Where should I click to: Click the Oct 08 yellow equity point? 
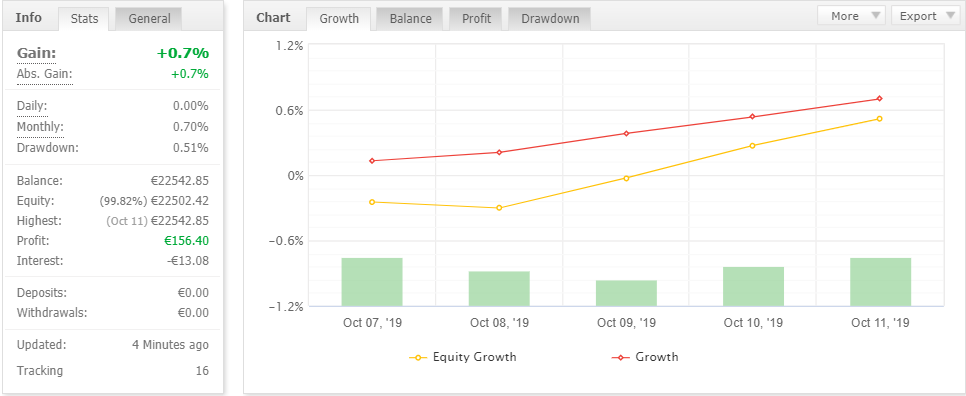click(499, 208)
